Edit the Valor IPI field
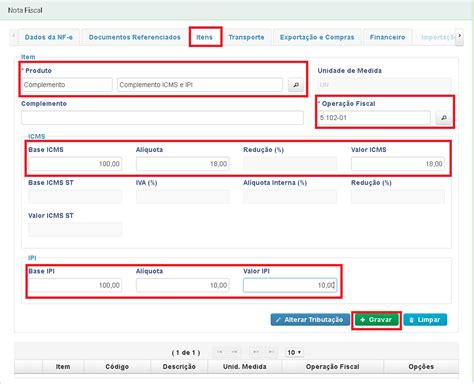Screen dimensions: 474x384 pyautogui.click(x=290, y=285)
